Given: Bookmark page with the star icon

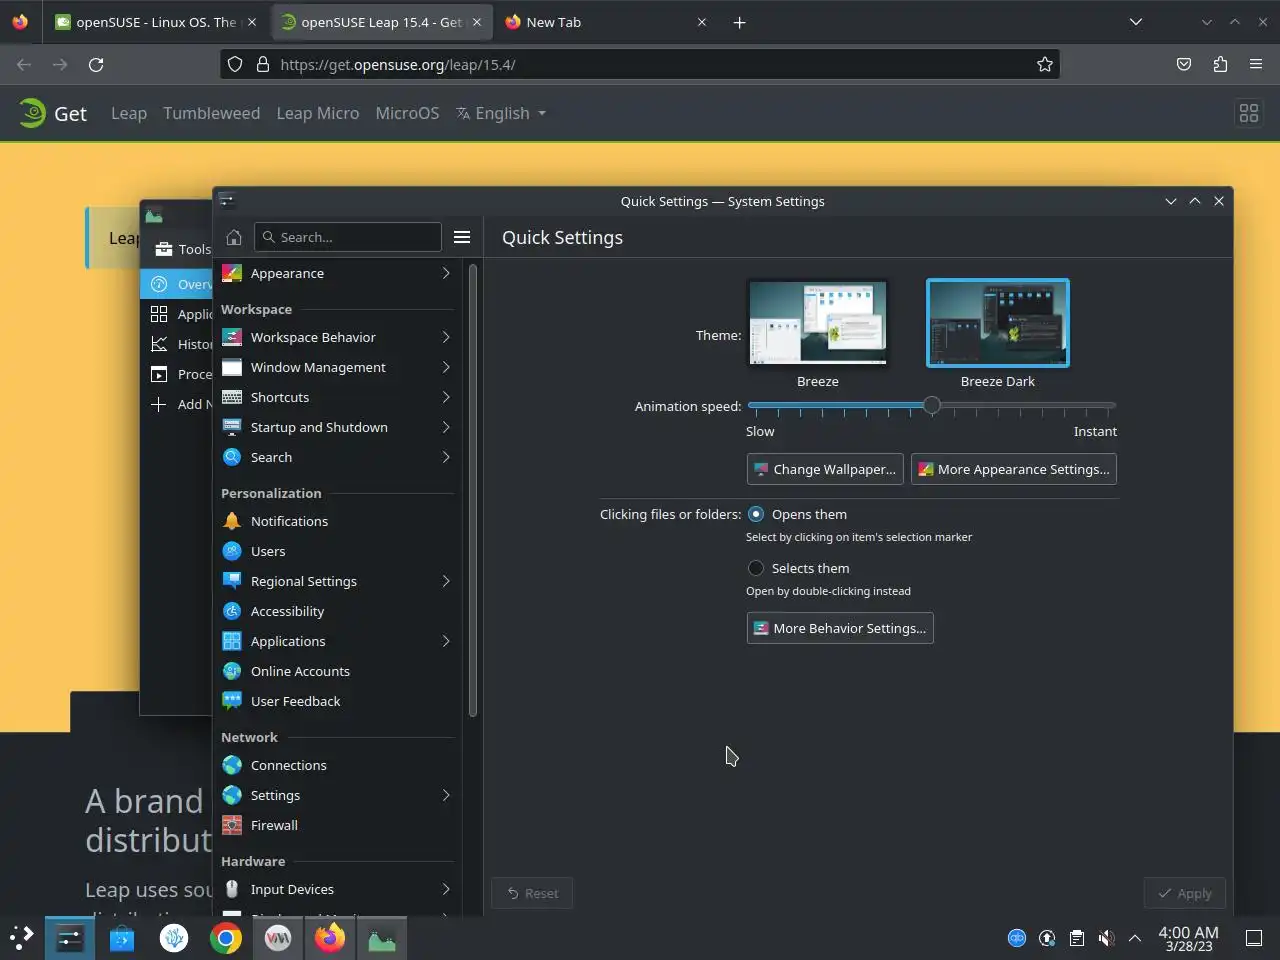Looking at the screenshot, I should pyautogui.click(x=1045, y=64).
